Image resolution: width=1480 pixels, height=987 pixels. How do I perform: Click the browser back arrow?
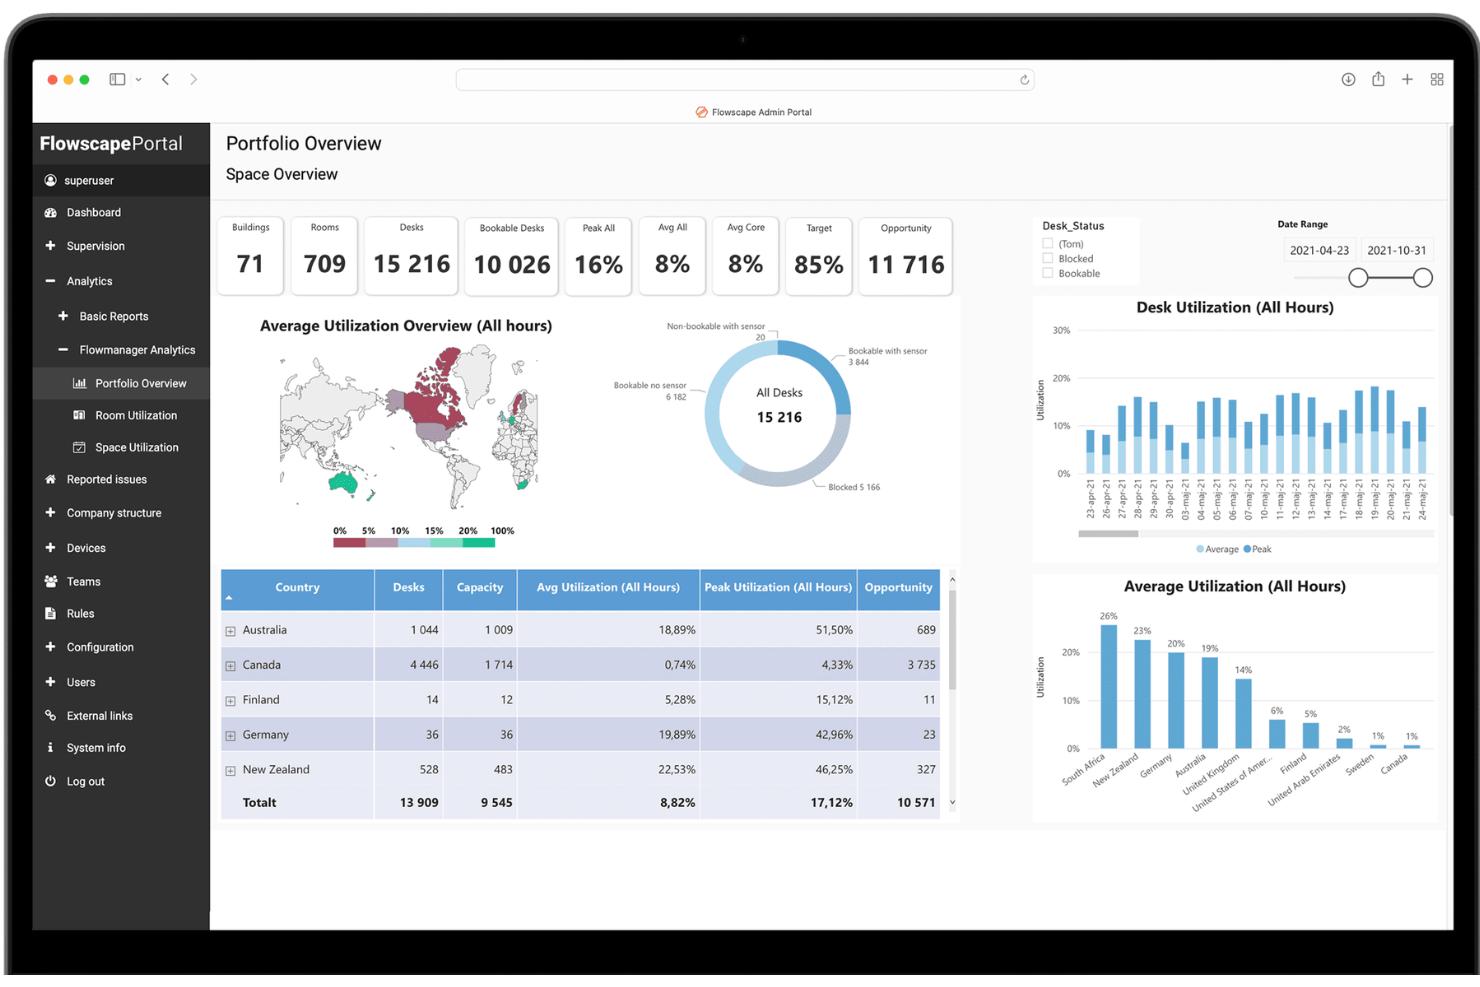point(165,79)
